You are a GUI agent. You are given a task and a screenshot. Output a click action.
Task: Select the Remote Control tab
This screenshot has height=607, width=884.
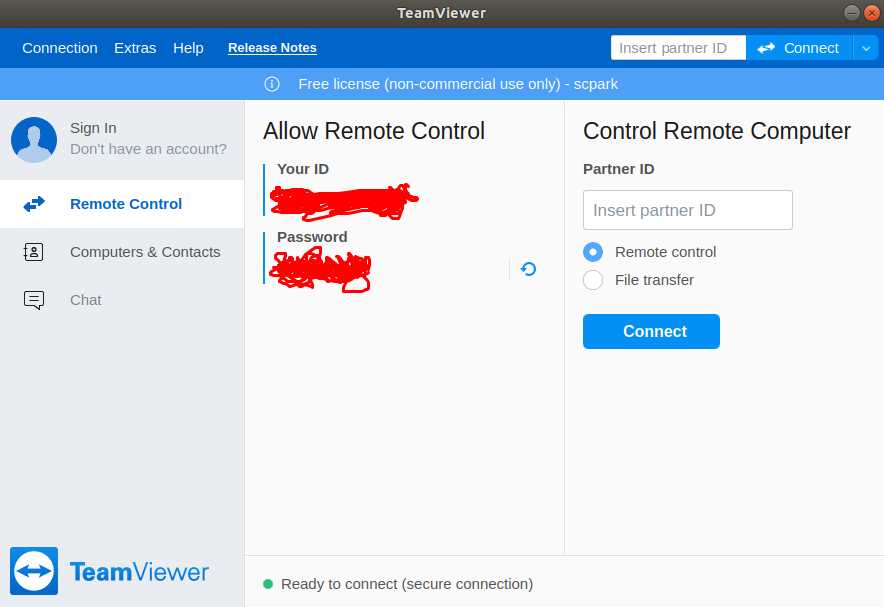point(122,204)
